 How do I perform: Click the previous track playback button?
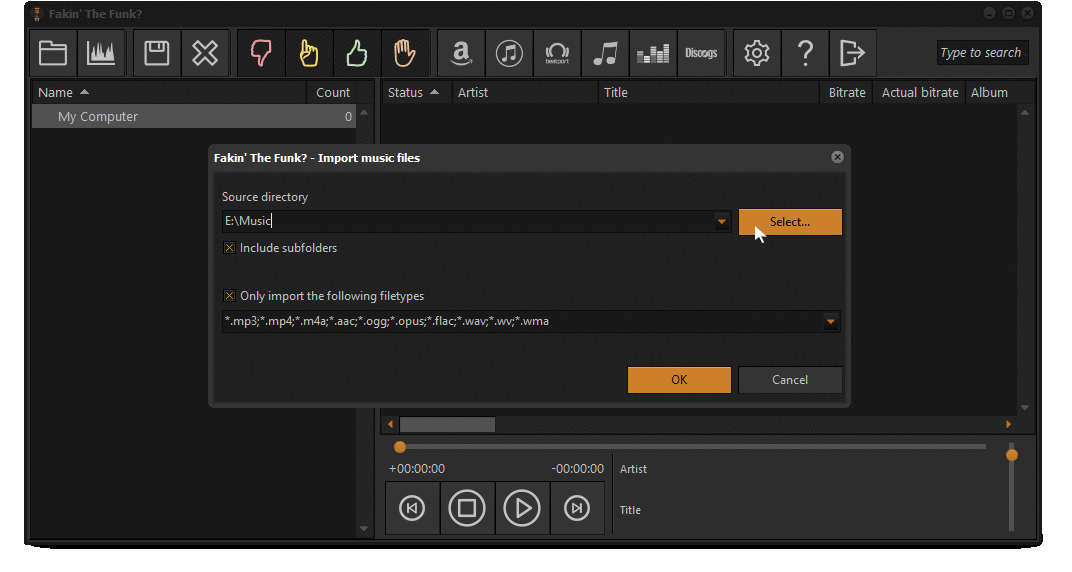[412, 508]
